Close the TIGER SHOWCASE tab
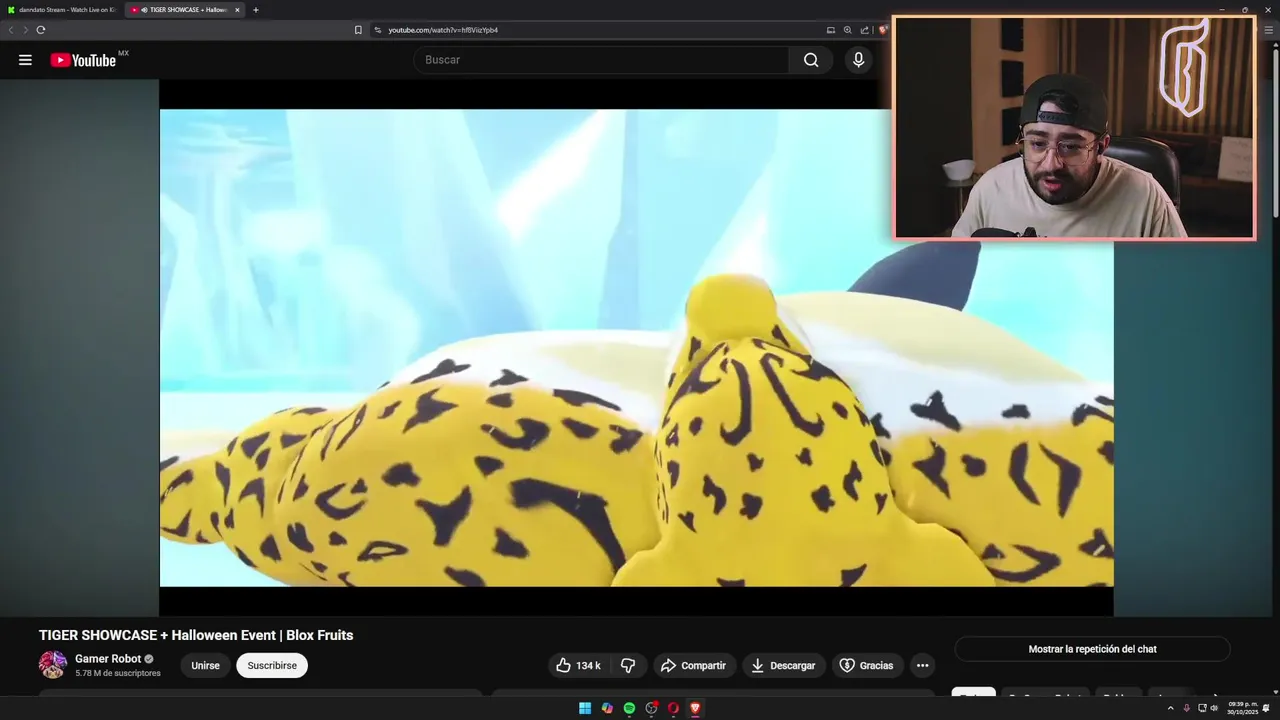 237,10
